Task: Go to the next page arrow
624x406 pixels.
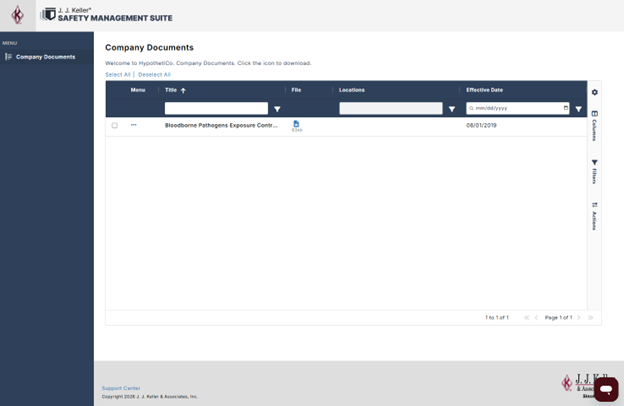Action: pyautogui.click(x=579, y=318)
